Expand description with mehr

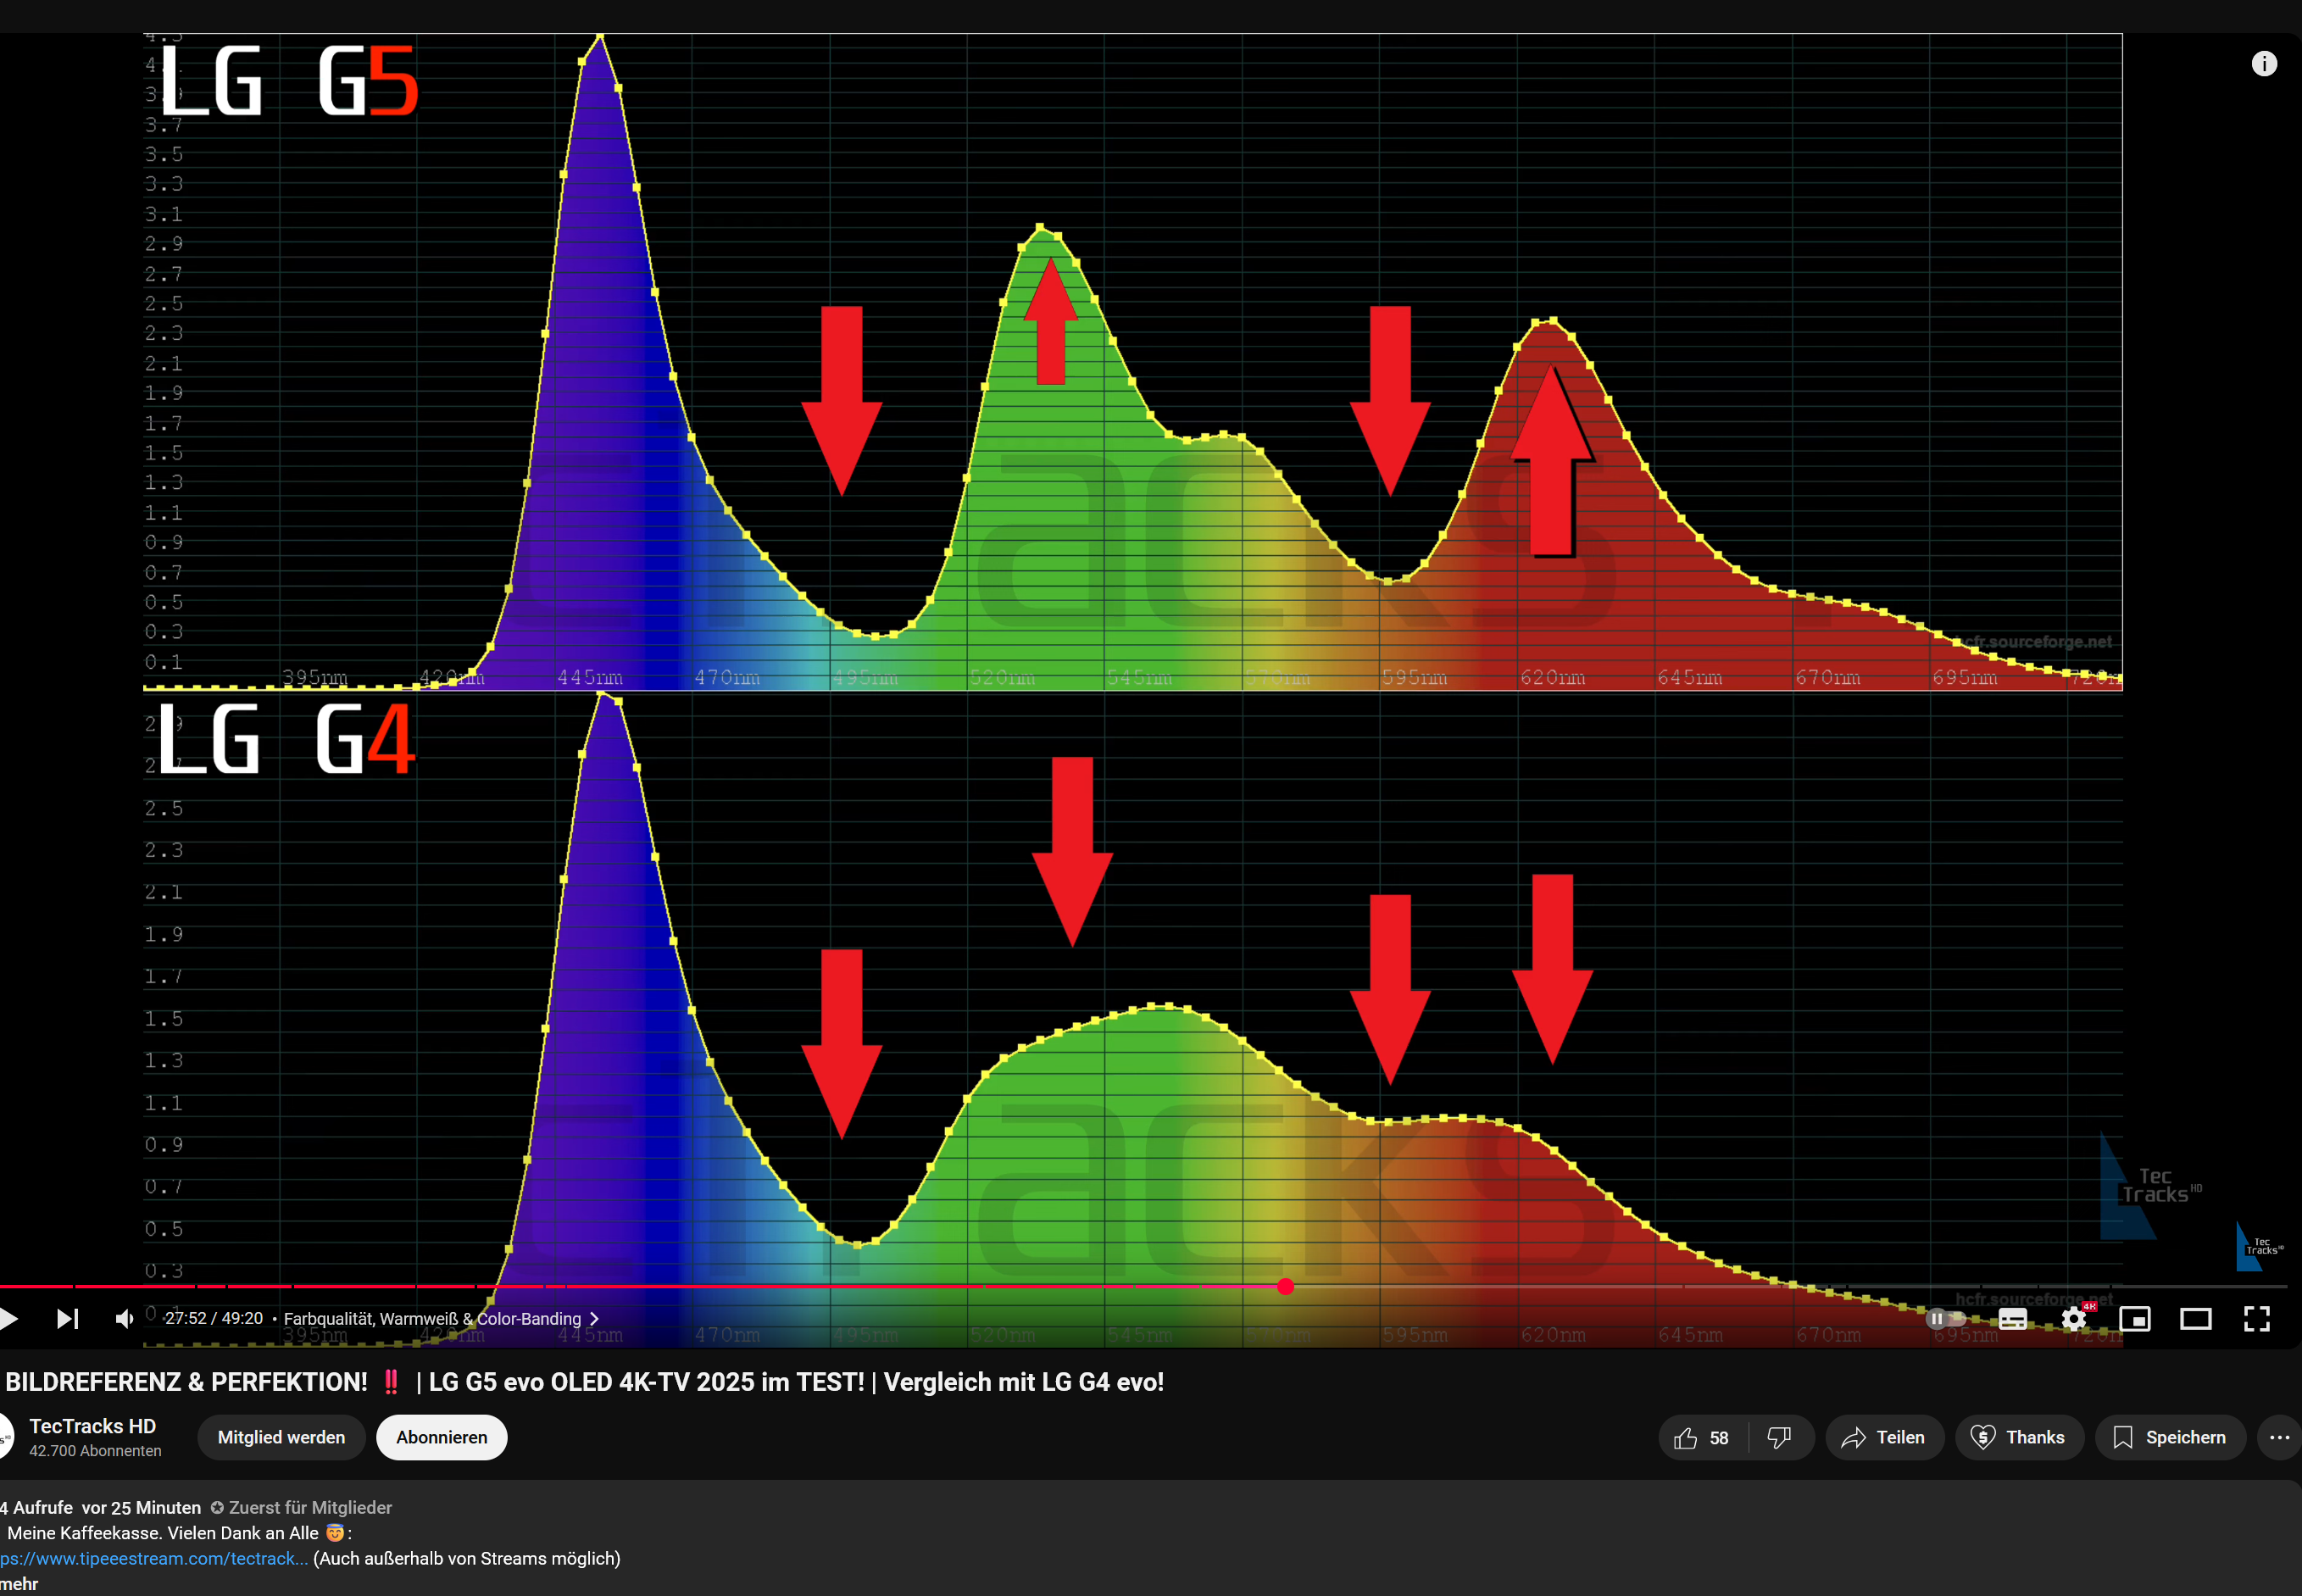[x=18, y=1584]
